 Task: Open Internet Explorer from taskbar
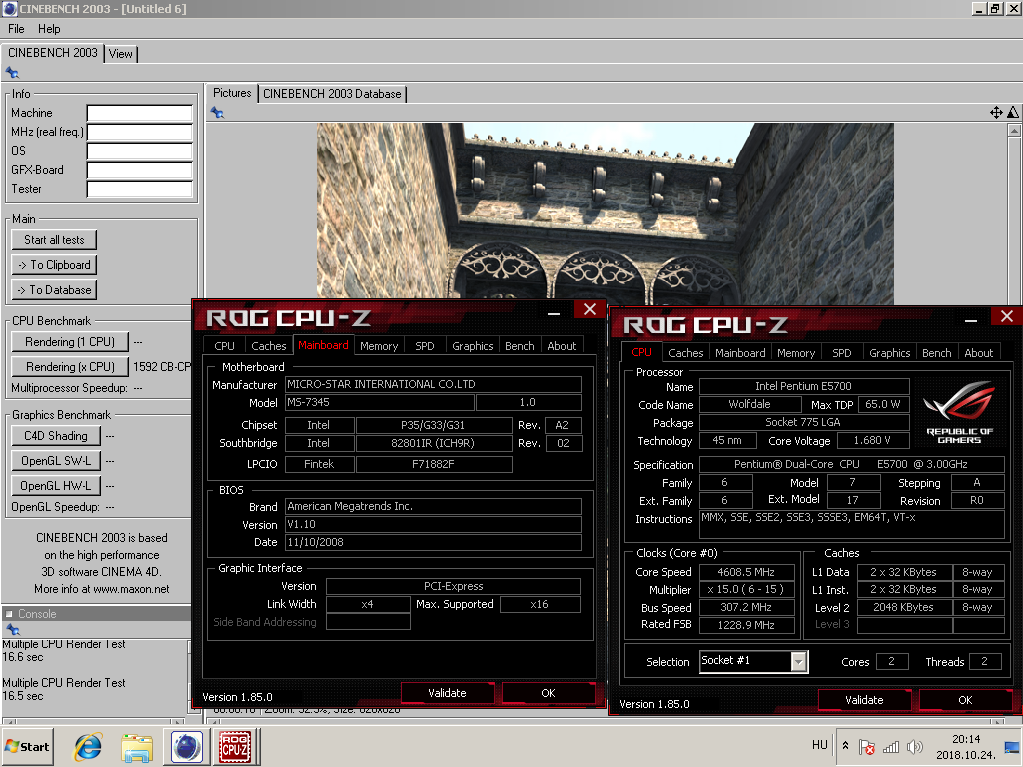(x=88, y=746)
